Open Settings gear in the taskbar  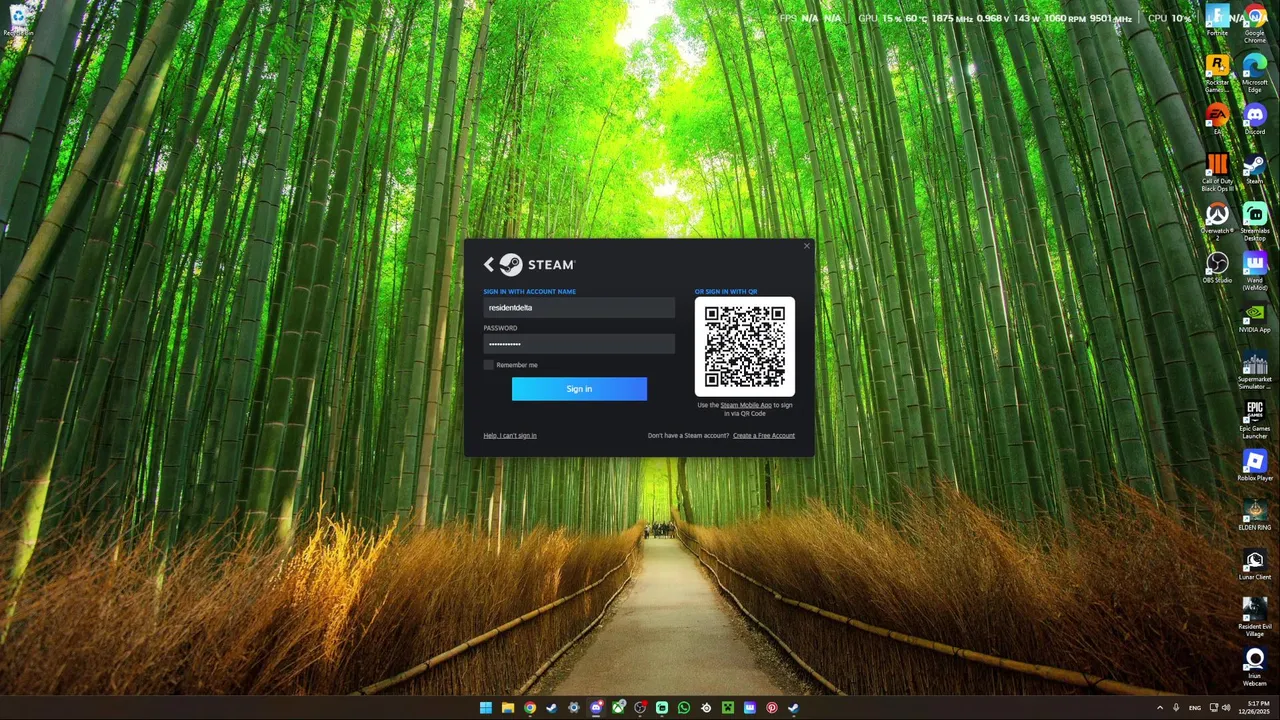coord(574,708)
